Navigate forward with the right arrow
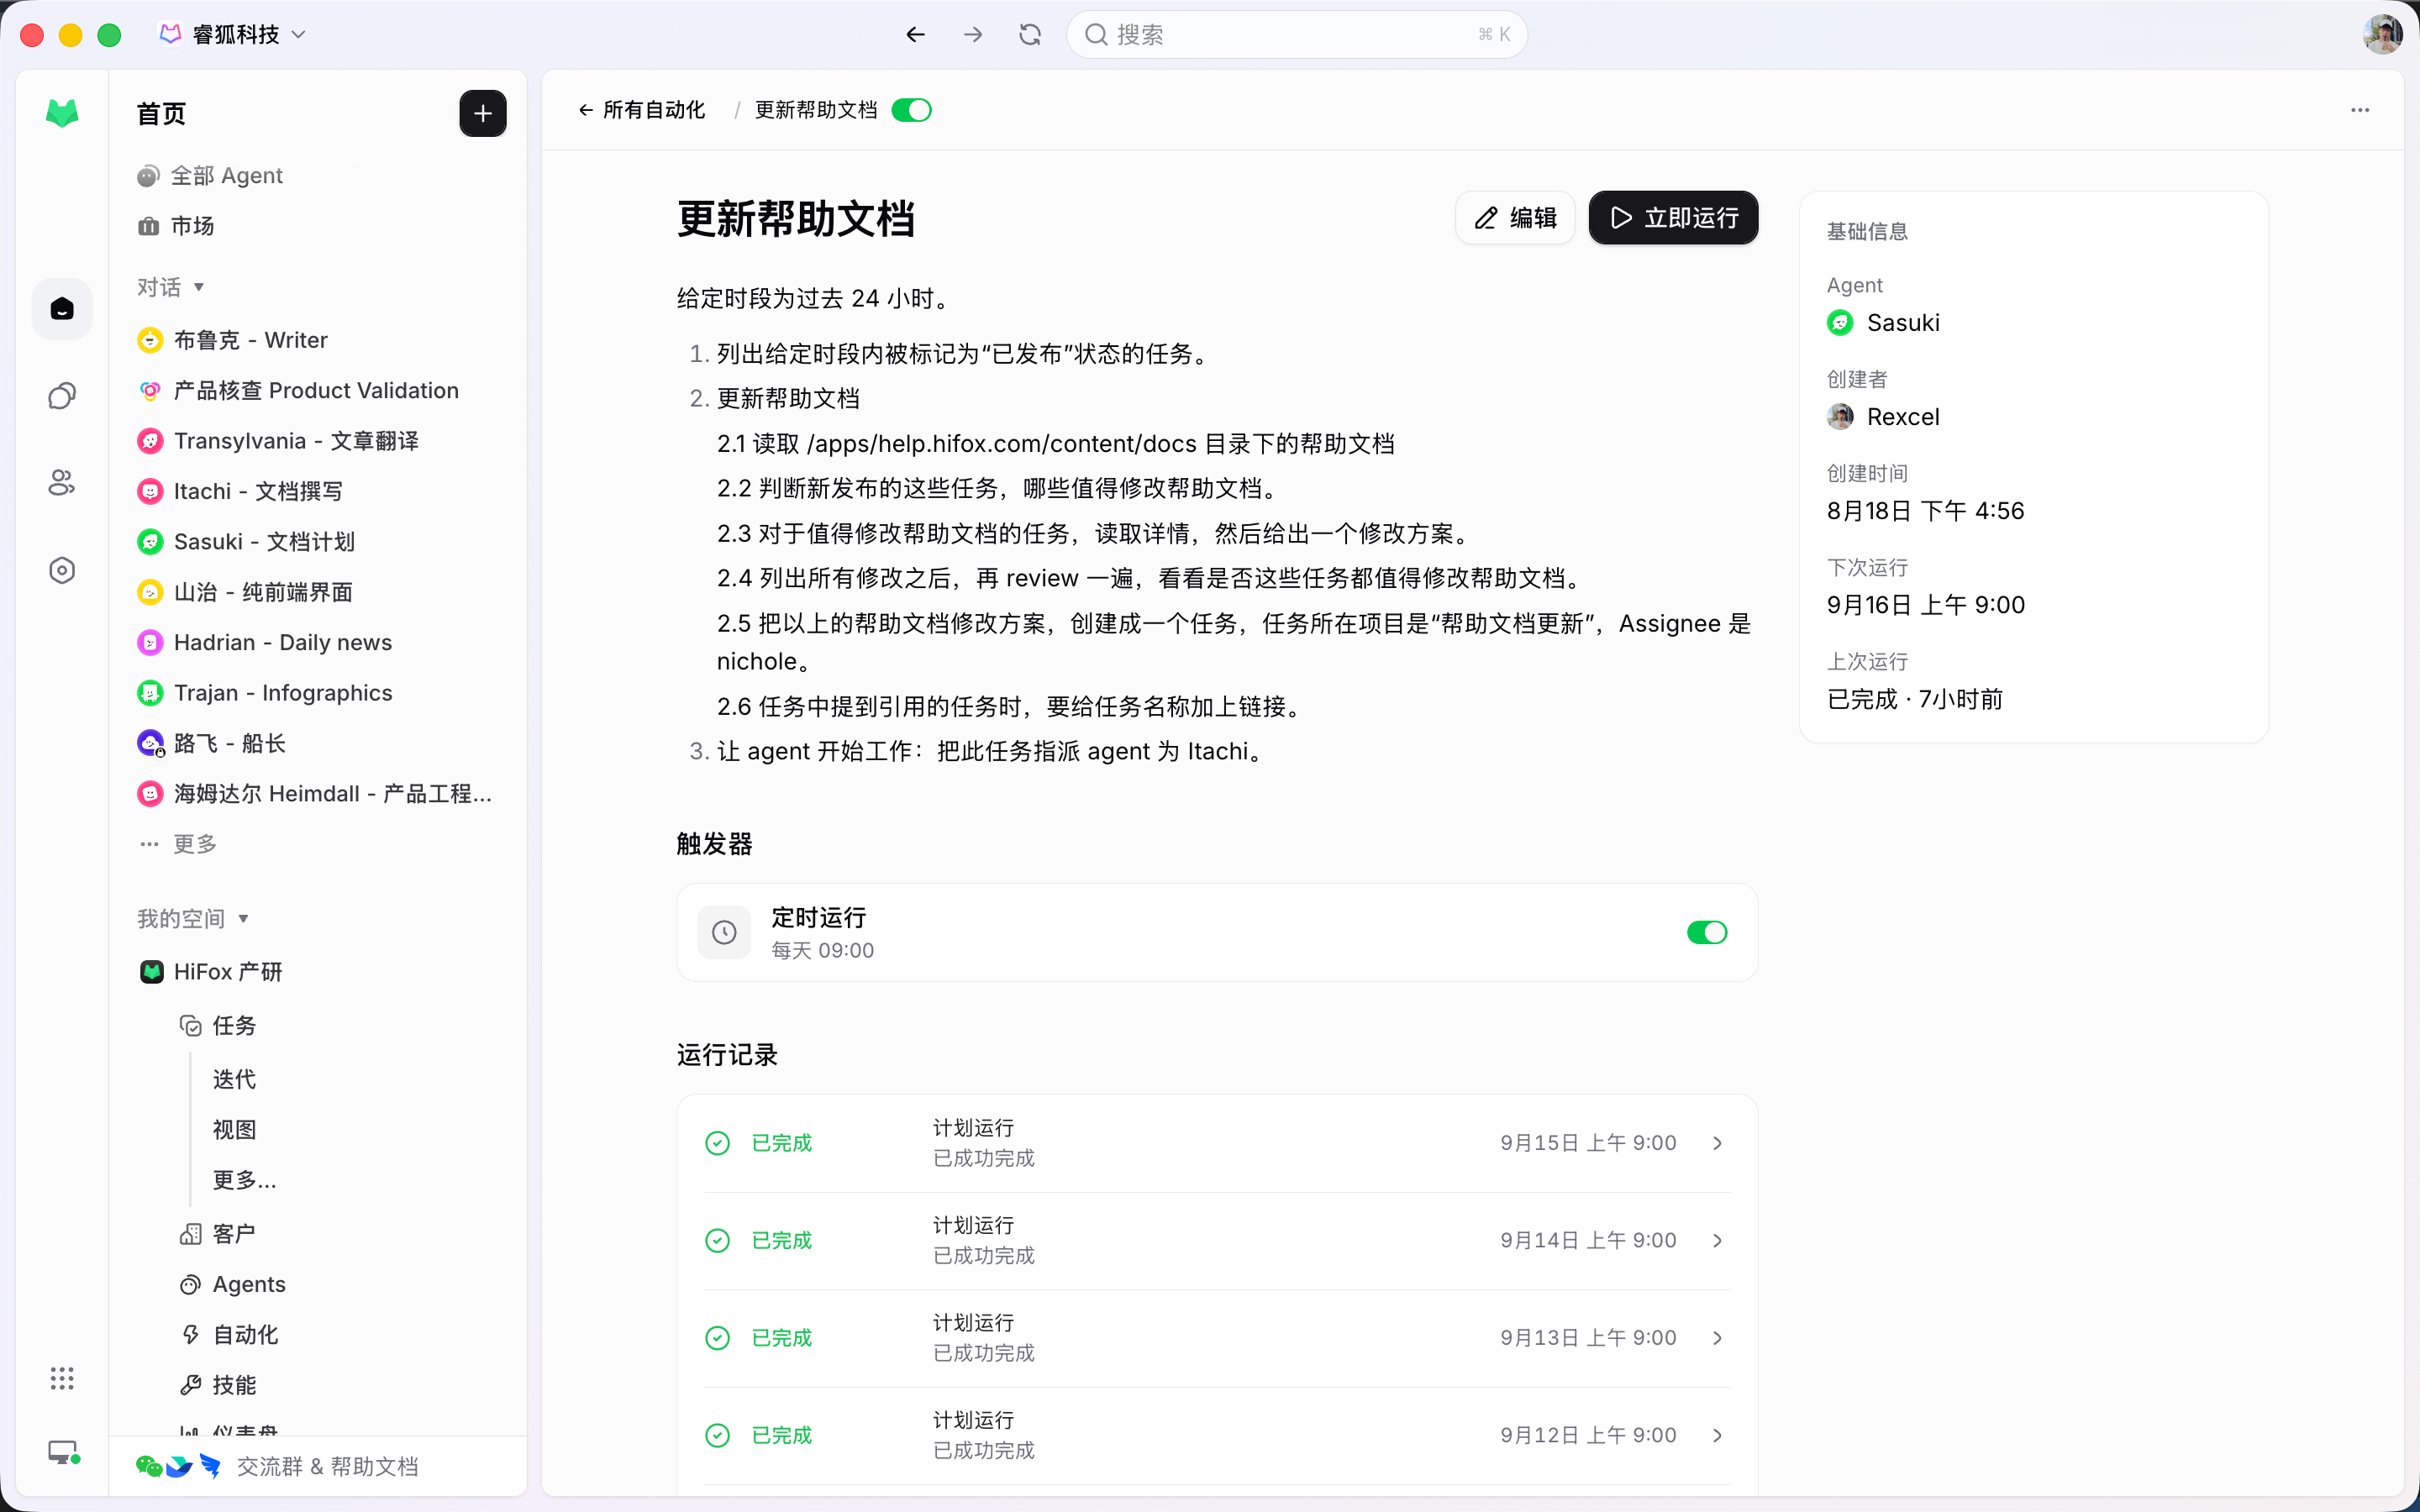Image resolution: width=2420 pixels, height=1512 pixels. (x=973, y=35)
